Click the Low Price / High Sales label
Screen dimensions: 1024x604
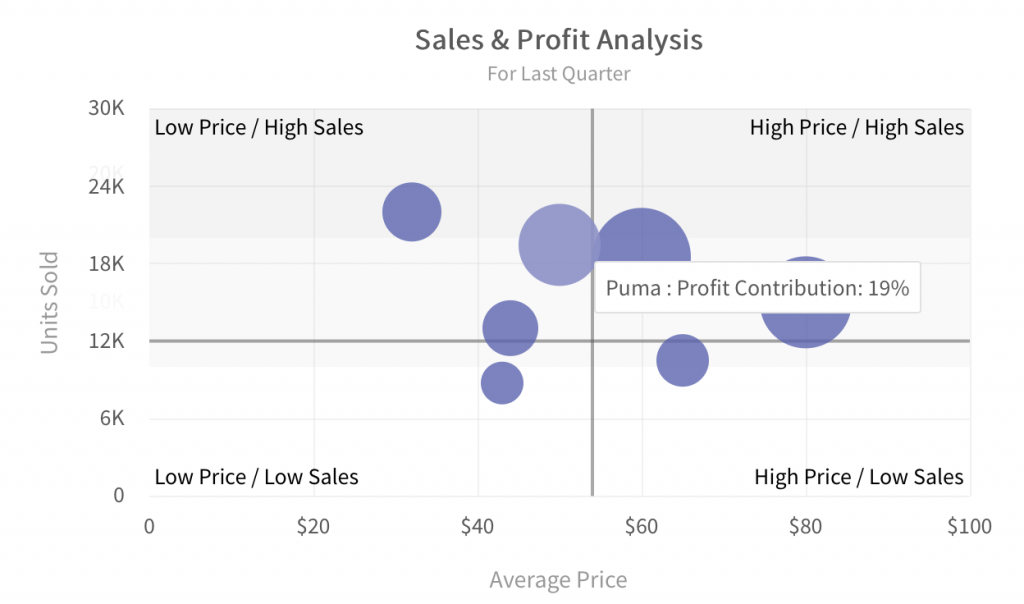tap(259, 127)
